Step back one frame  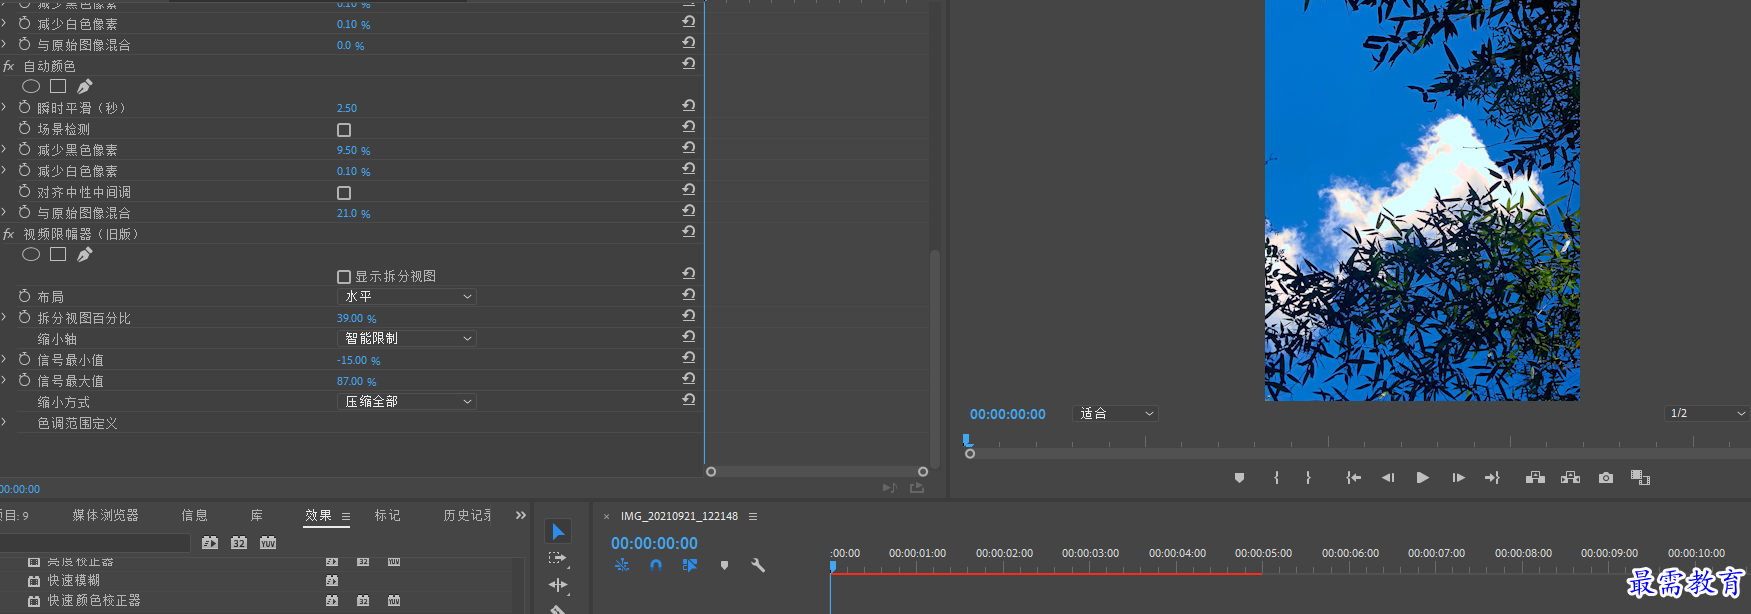pyautogui.click(x=1388, y=478)
